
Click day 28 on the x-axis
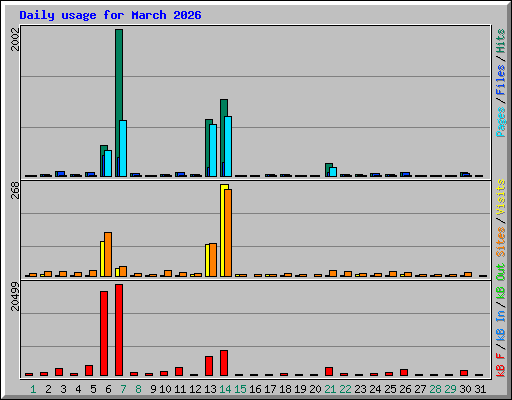click(x=435, y=389)
